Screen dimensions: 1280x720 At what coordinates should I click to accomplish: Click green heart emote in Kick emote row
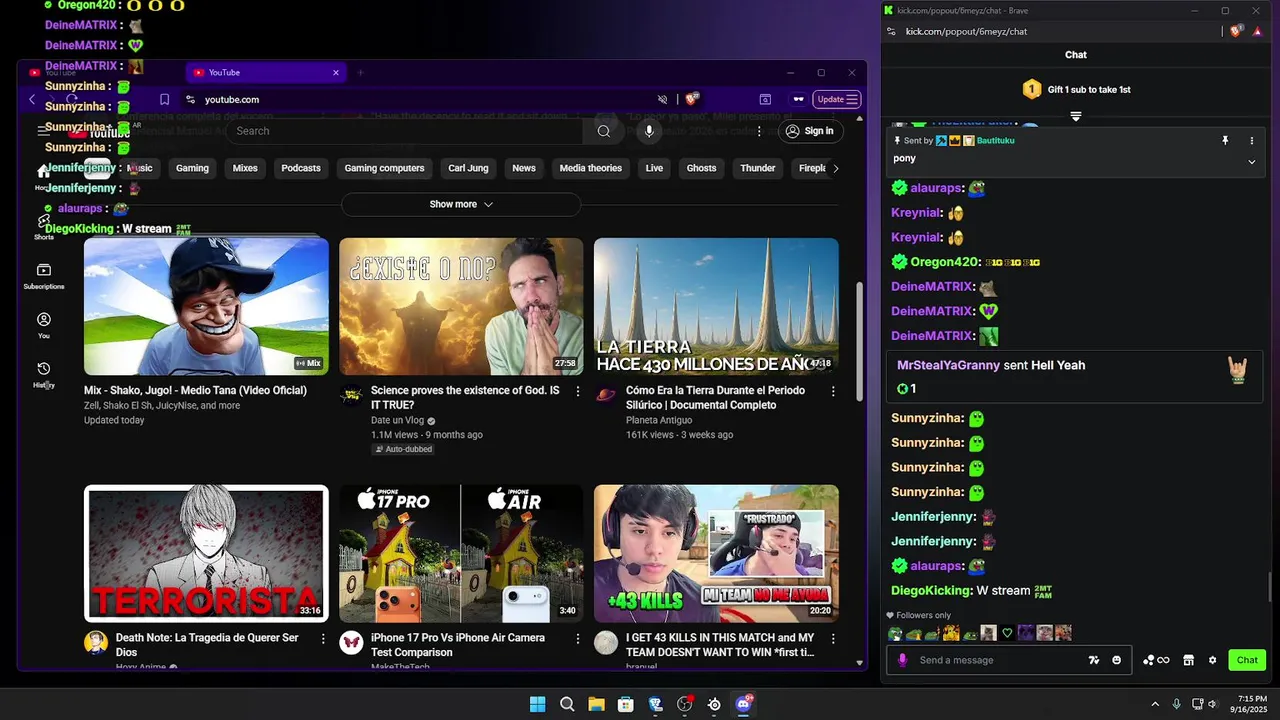1007,633
